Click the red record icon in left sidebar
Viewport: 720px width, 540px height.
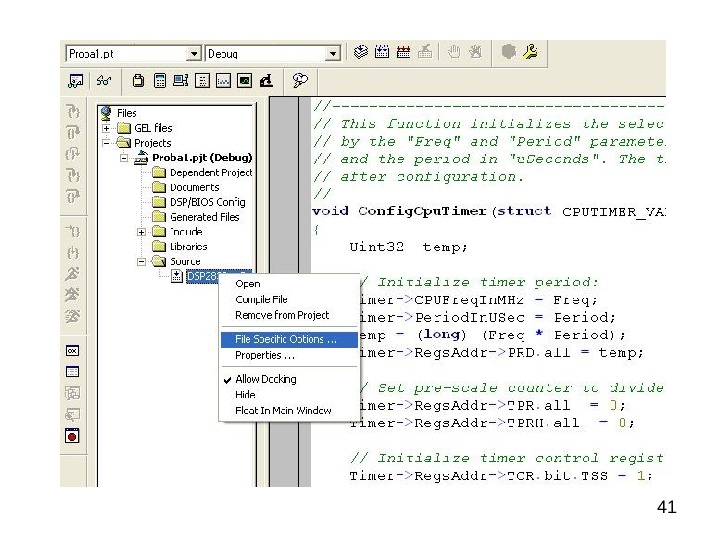[x=72, y=435]
